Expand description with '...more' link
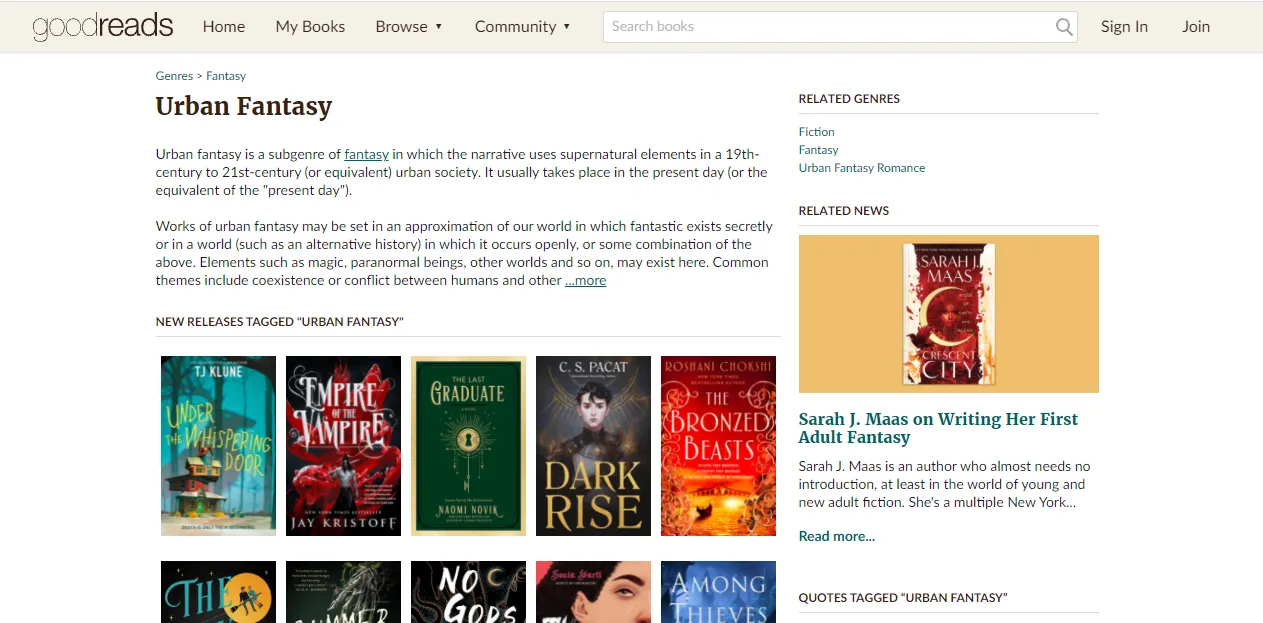This screenshot has width=1263, height=623. [585, 281]
